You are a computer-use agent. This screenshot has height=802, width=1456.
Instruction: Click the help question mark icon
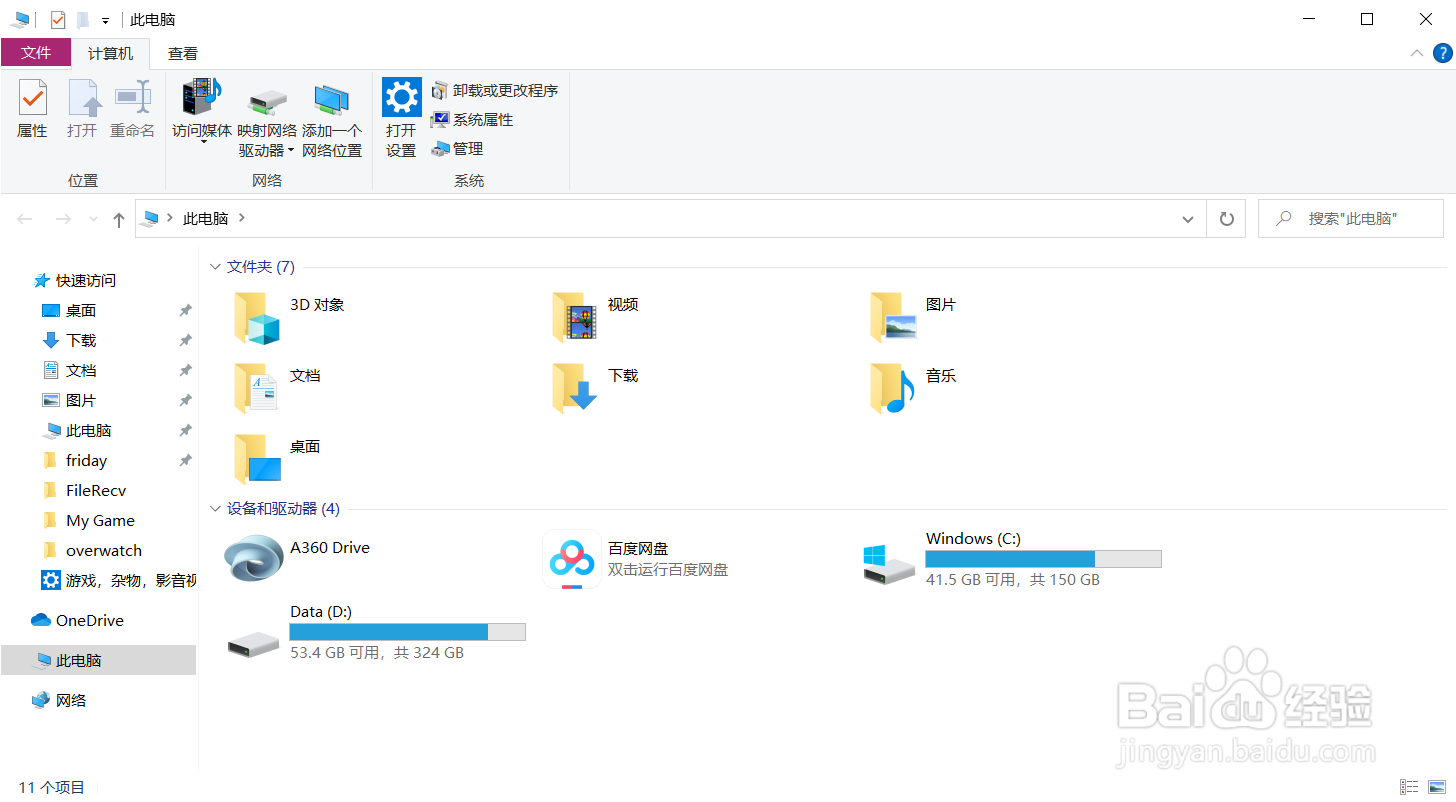point(1442,53)
